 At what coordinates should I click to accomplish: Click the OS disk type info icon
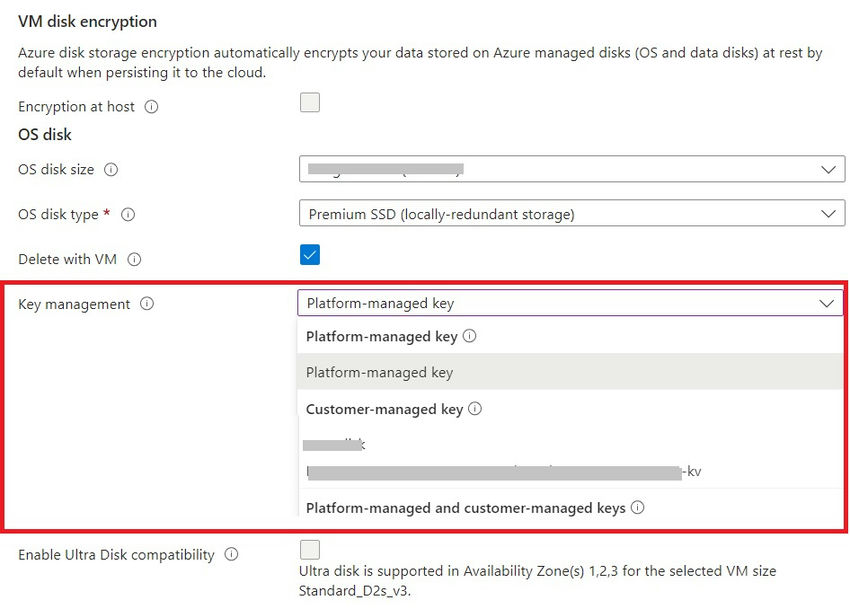coord(129,215)
